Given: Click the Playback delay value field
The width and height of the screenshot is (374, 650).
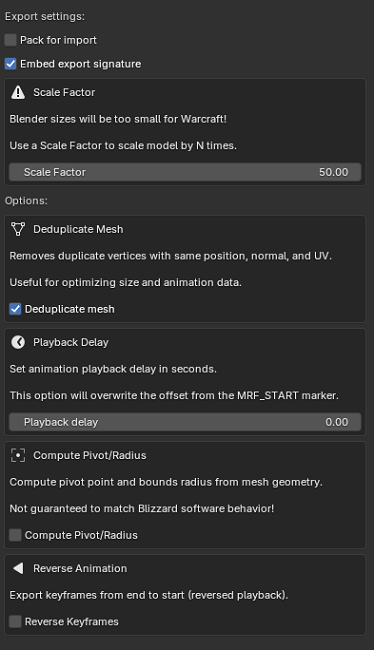Looking at the screenshot, I should [185, 422].
